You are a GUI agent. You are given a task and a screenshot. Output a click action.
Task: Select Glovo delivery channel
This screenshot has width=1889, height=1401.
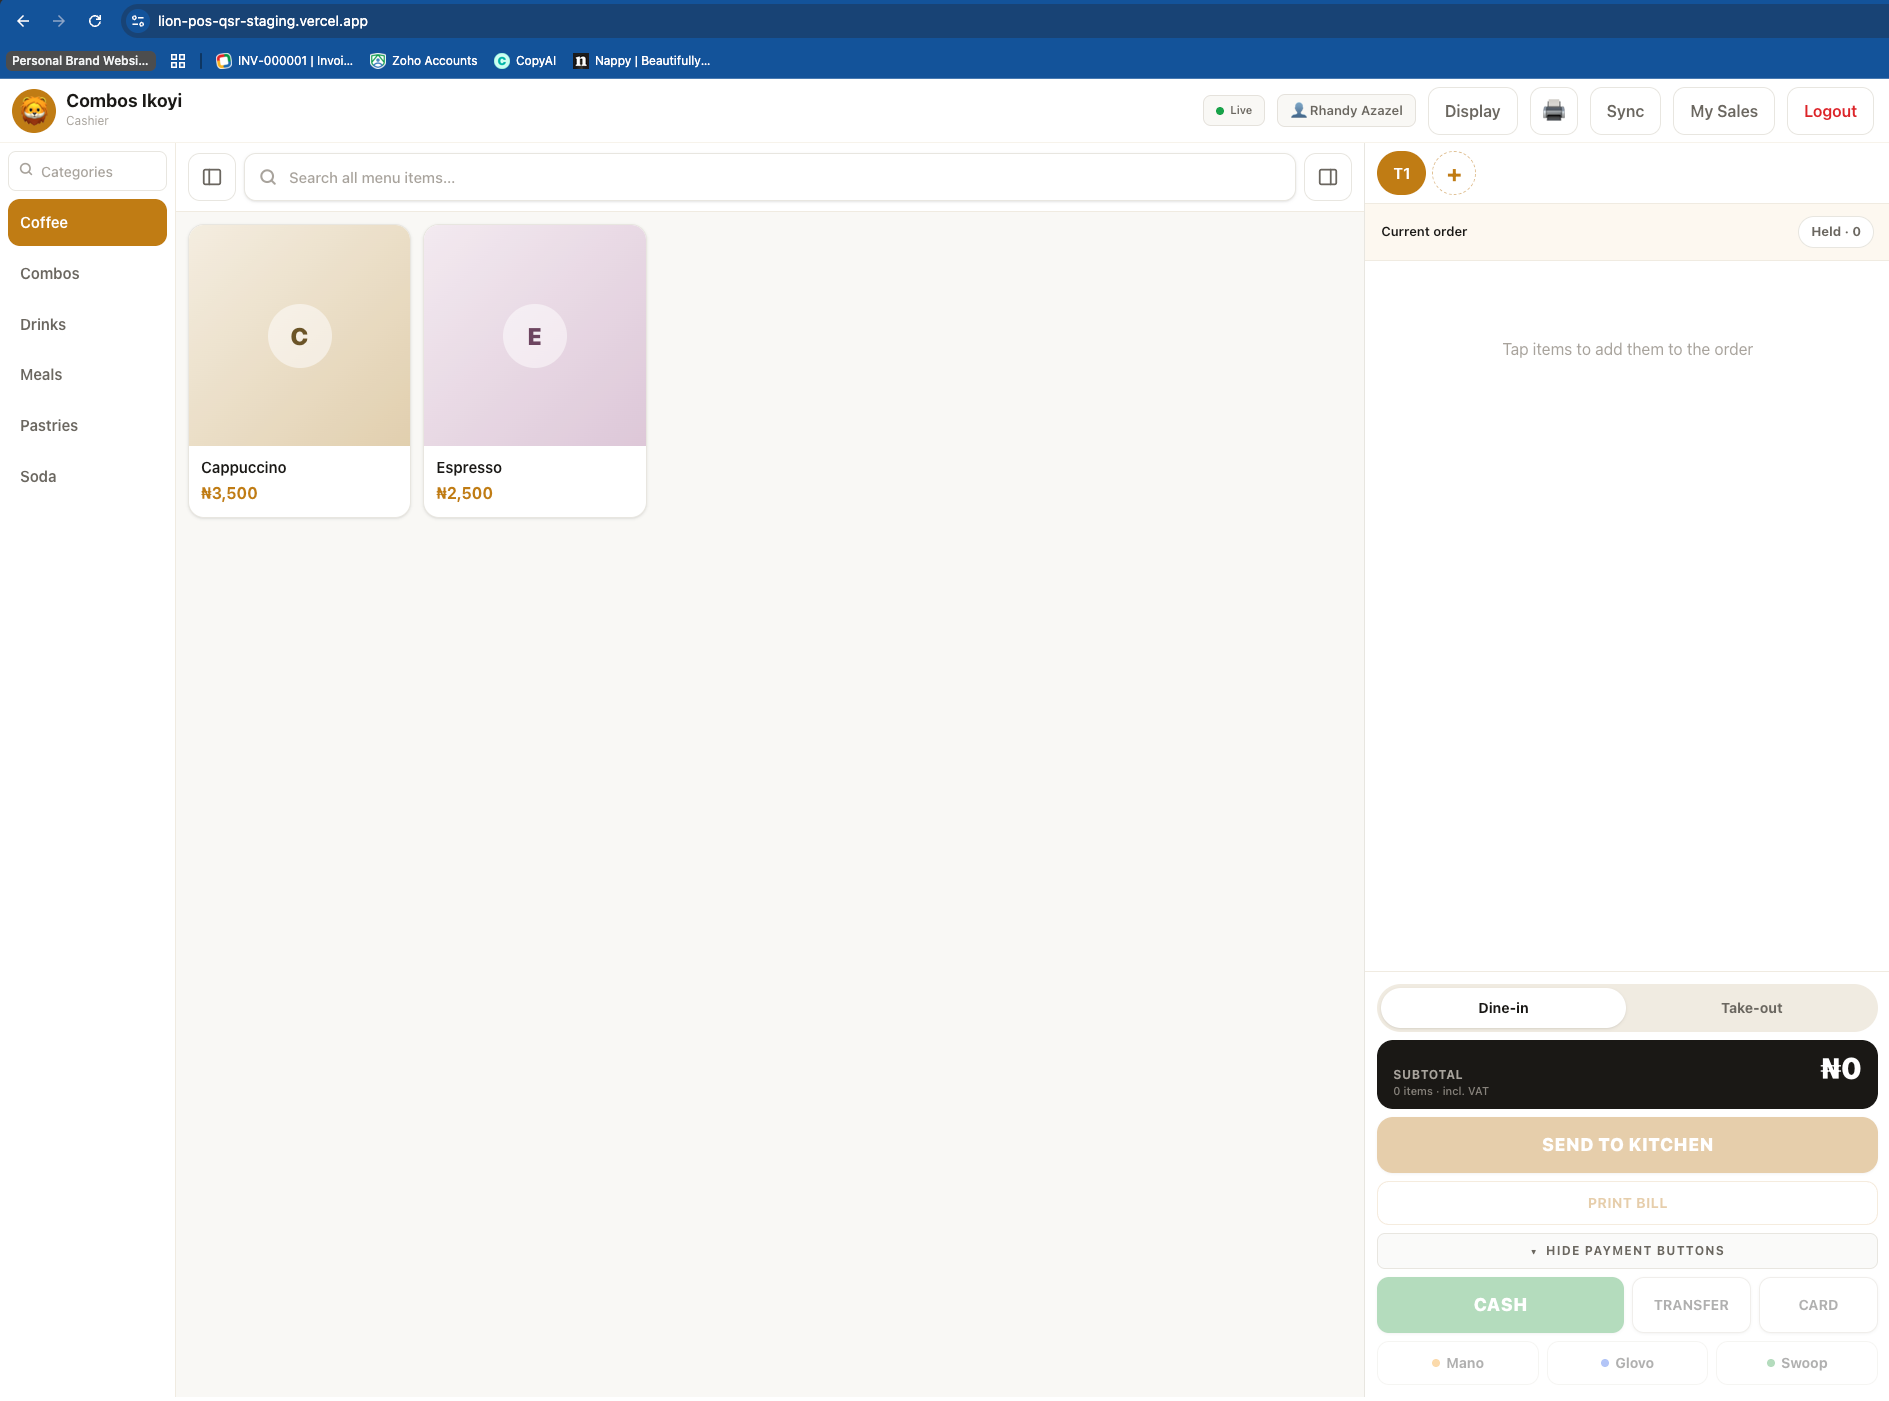coord(1627,1363)
